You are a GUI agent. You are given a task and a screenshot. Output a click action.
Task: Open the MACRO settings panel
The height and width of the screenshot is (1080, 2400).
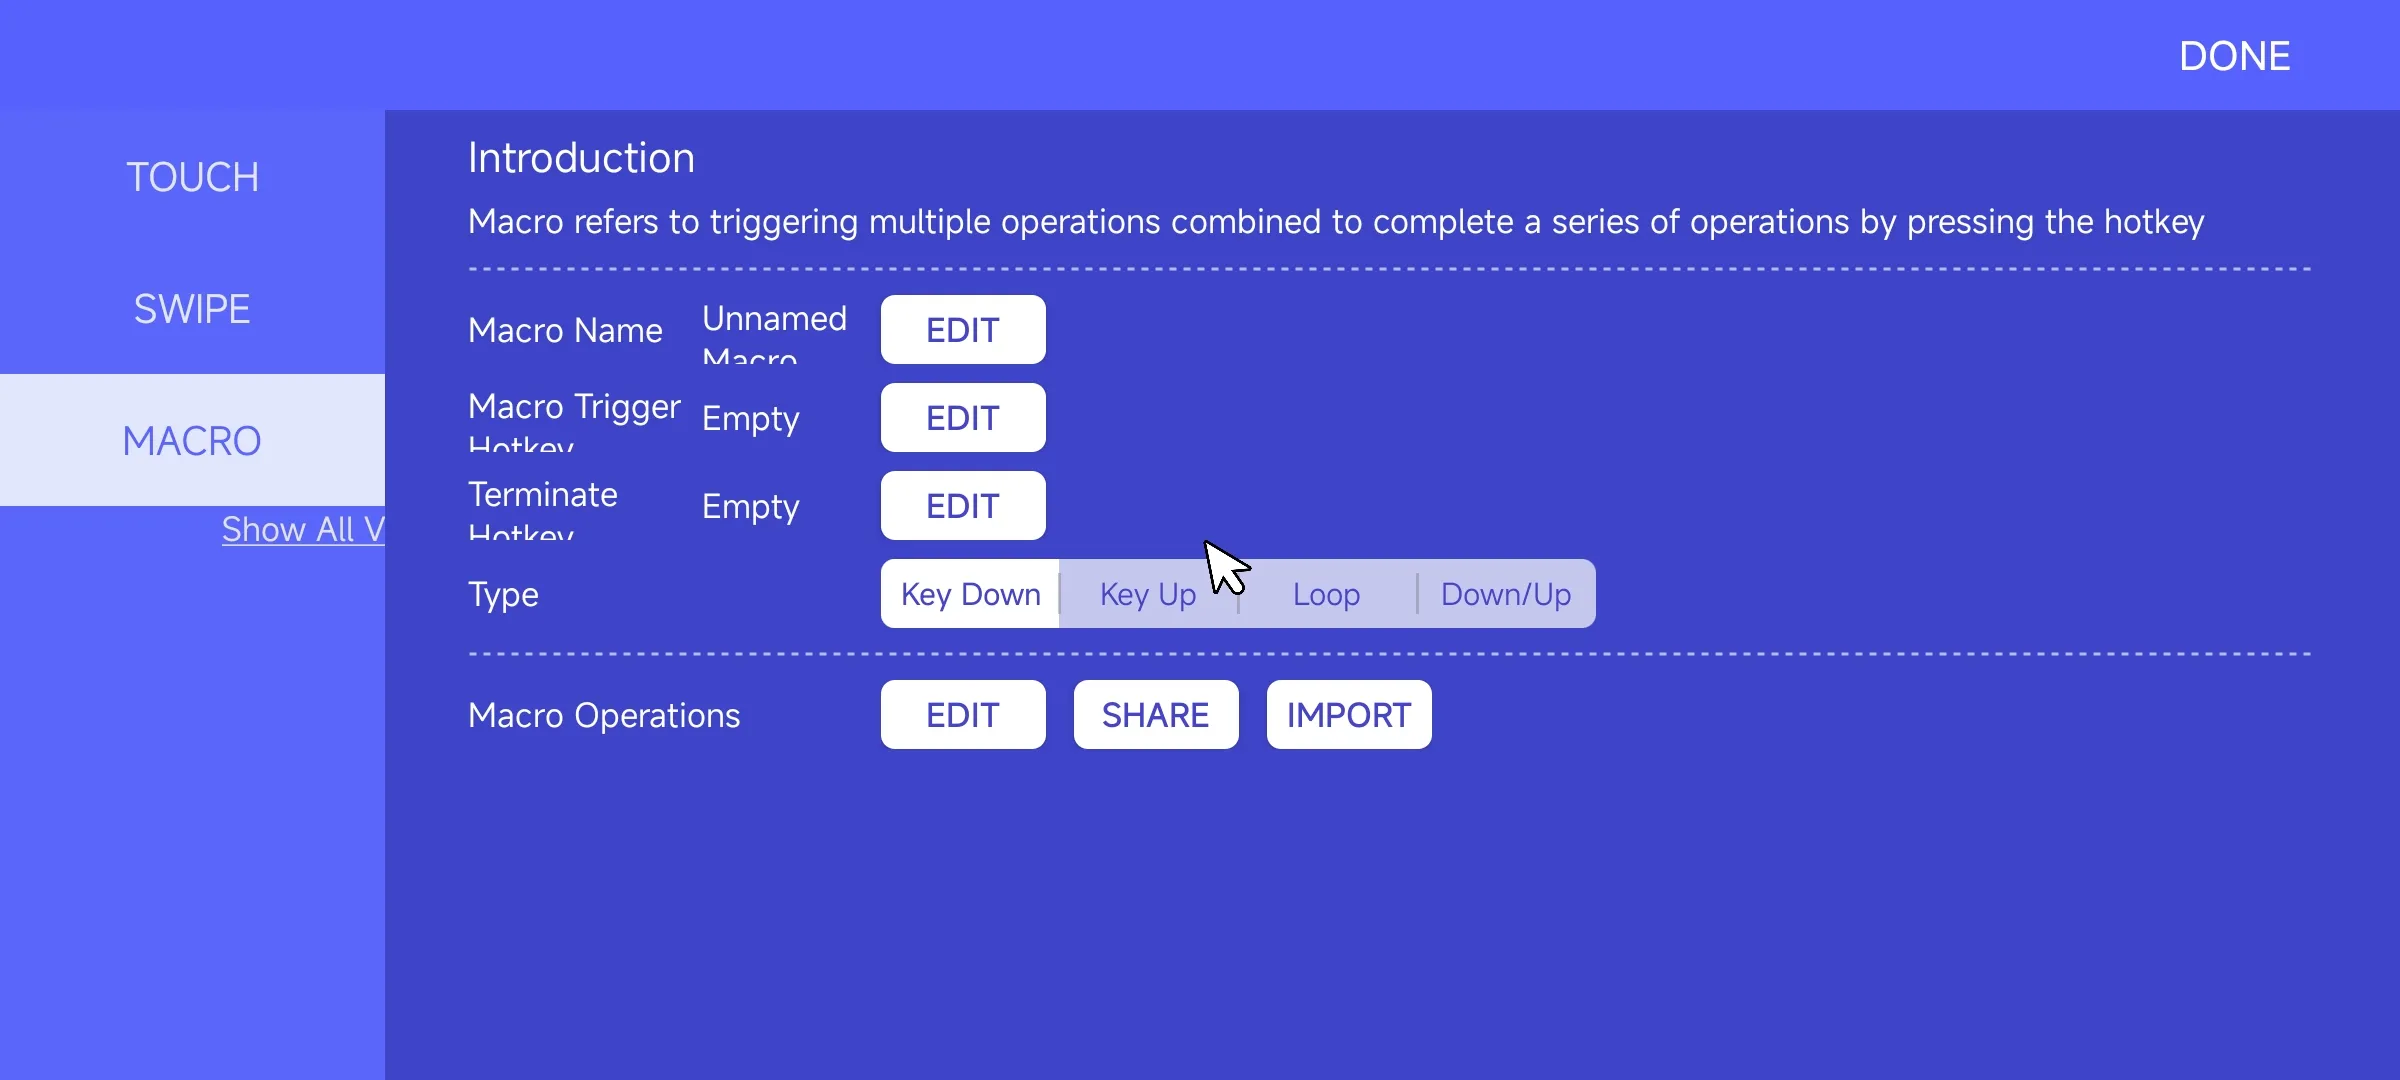pyautogui.click(x=193, y=441)
